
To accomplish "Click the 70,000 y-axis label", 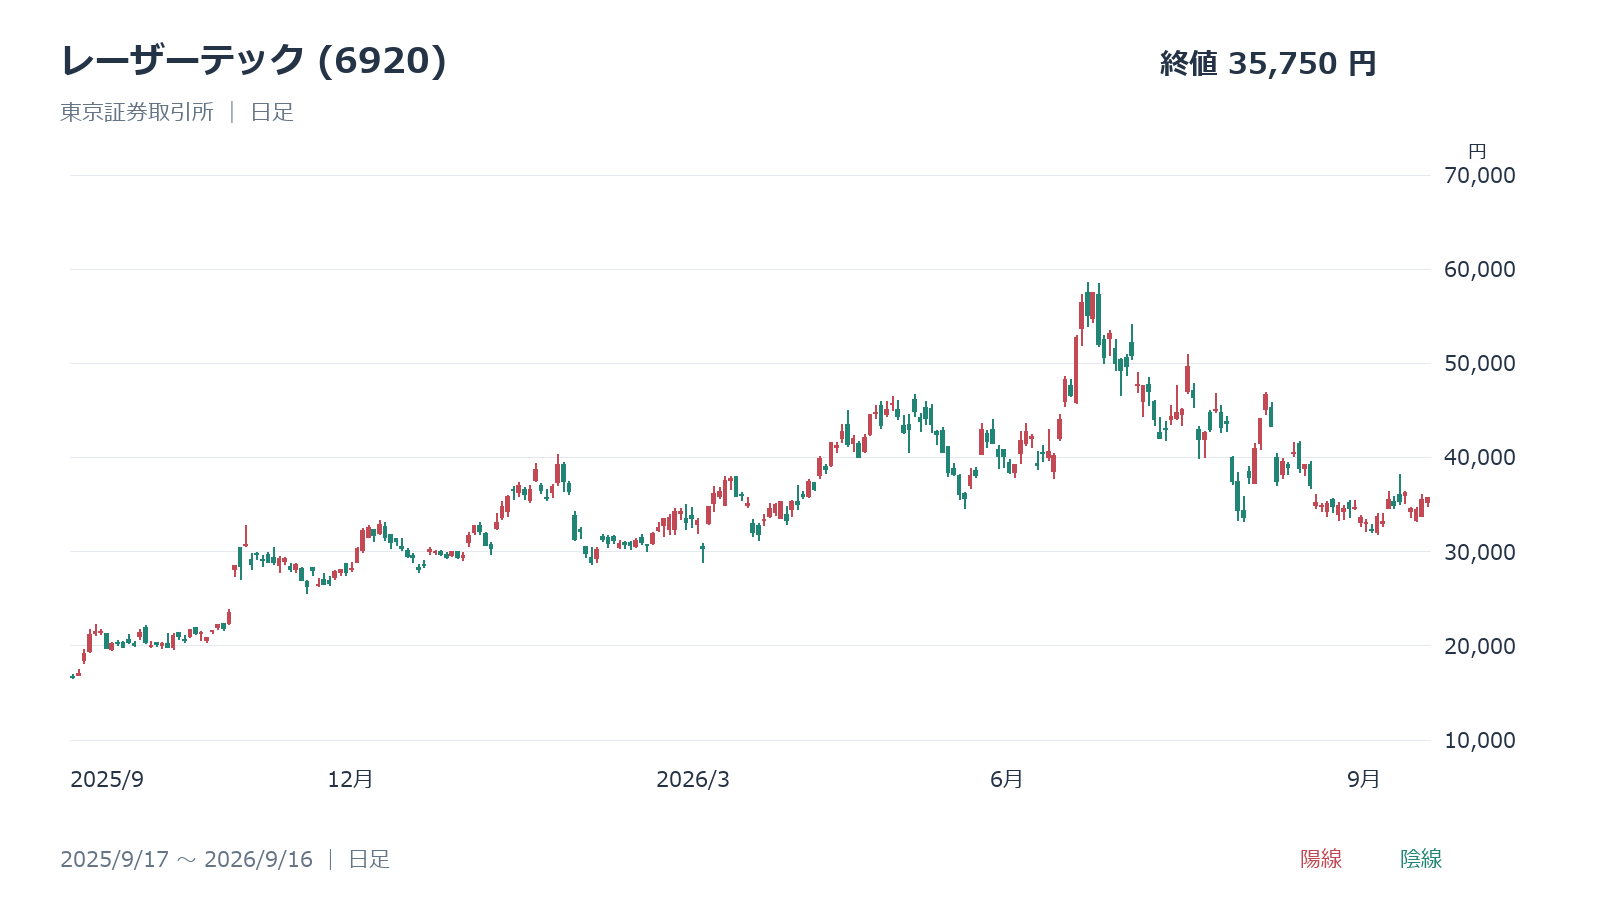I will [x=1480, y=175].
